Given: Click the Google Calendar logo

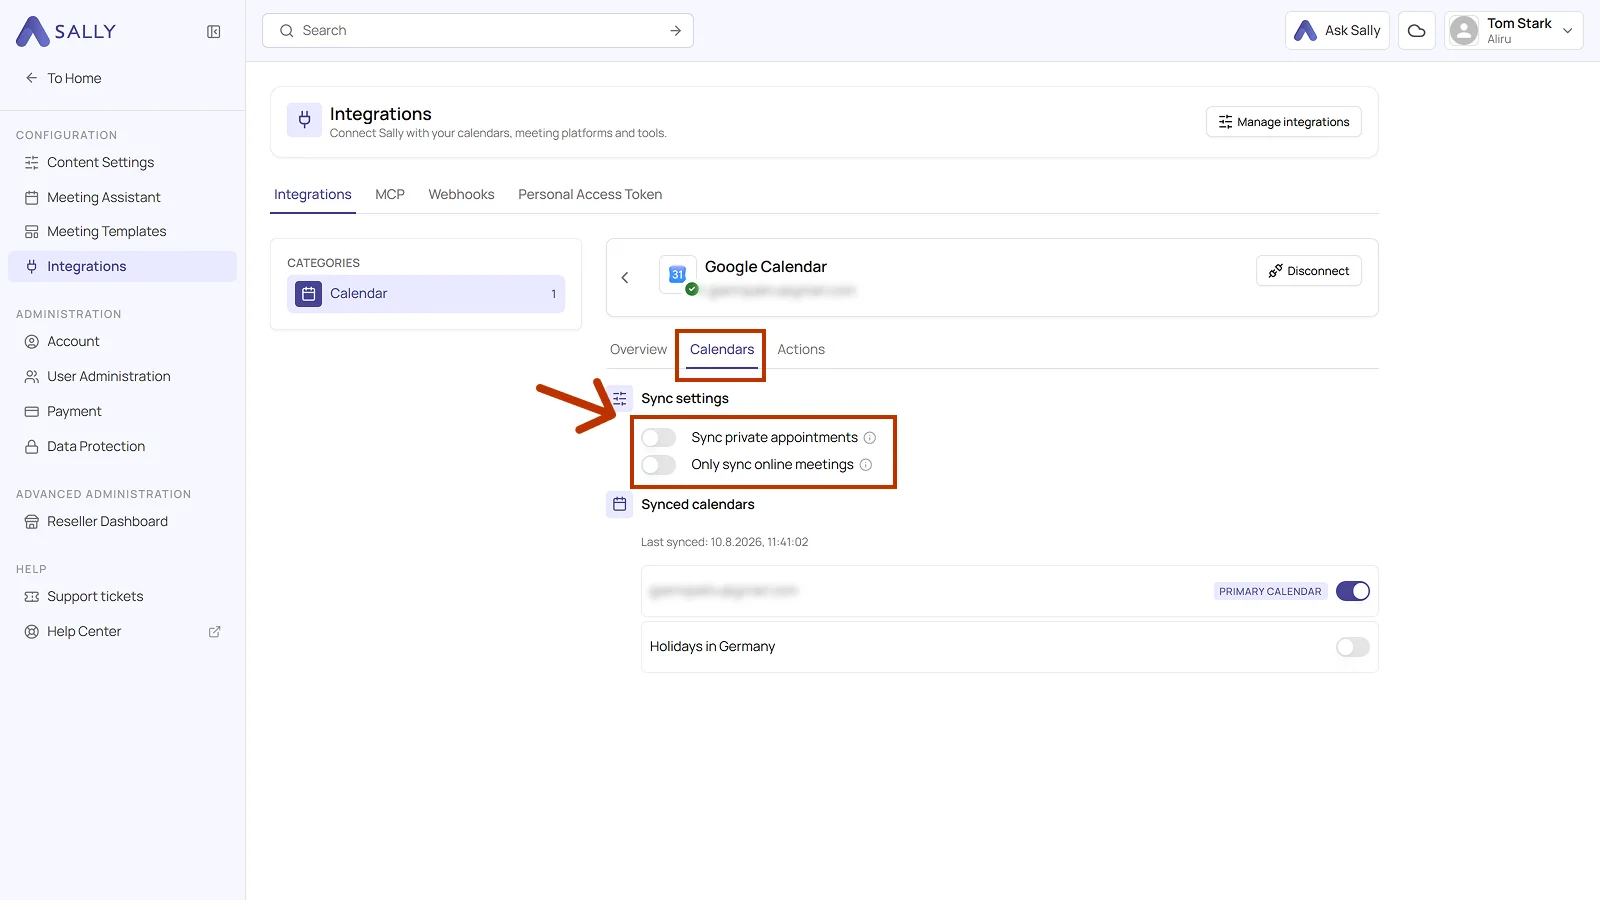Looking at the screenshot, I should click(x=678, y=275).
